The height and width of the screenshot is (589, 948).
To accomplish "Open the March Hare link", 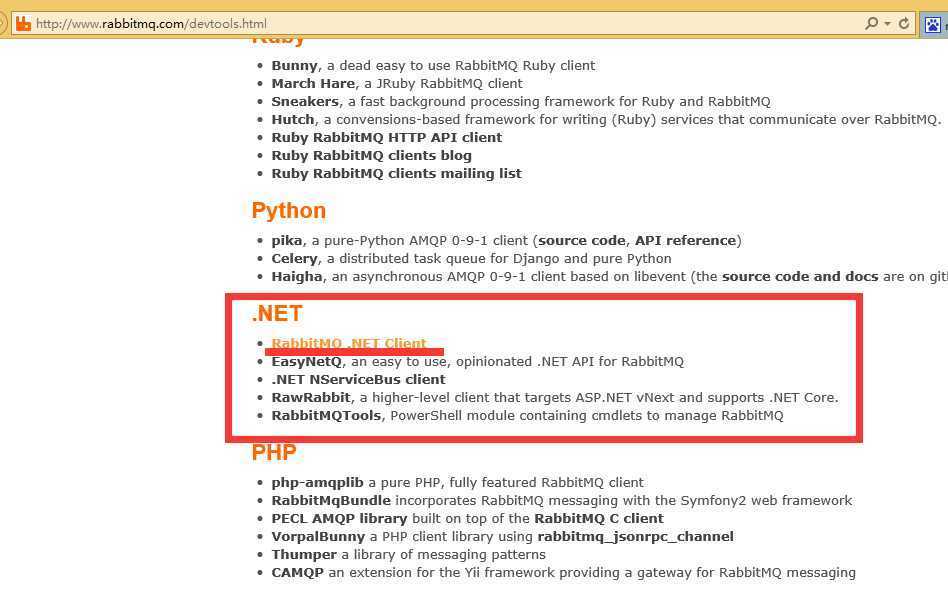I will tap(313, 83).
